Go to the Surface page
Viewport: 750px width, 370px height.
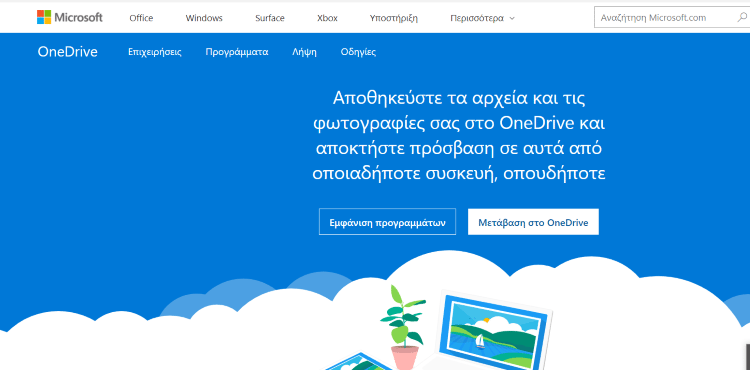tap(270, 18)
